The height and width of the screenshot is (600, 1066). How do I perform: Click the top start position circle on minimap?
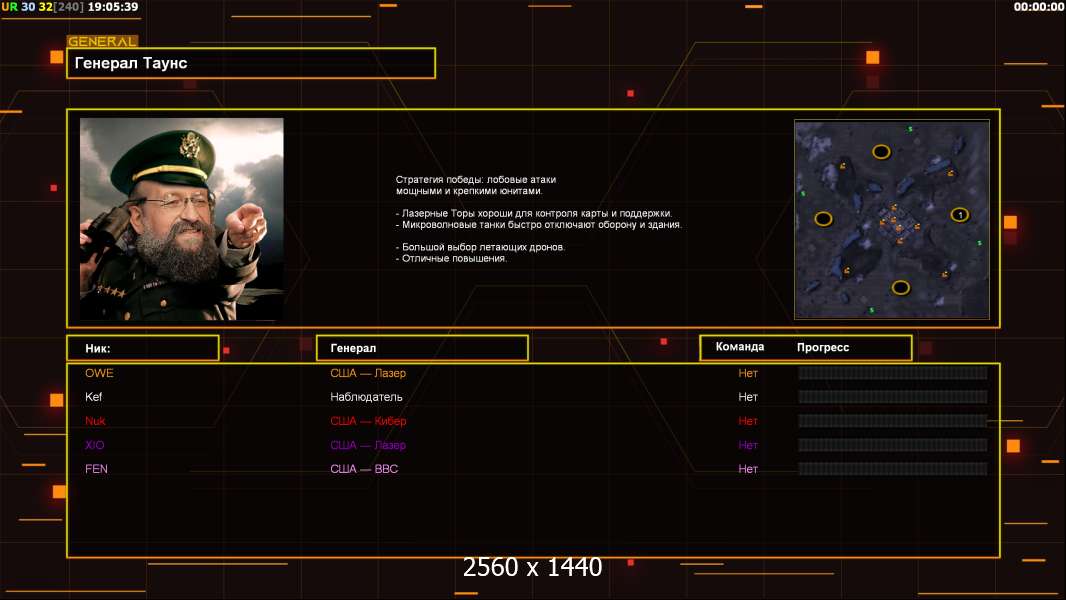click(x=881, y=152)
